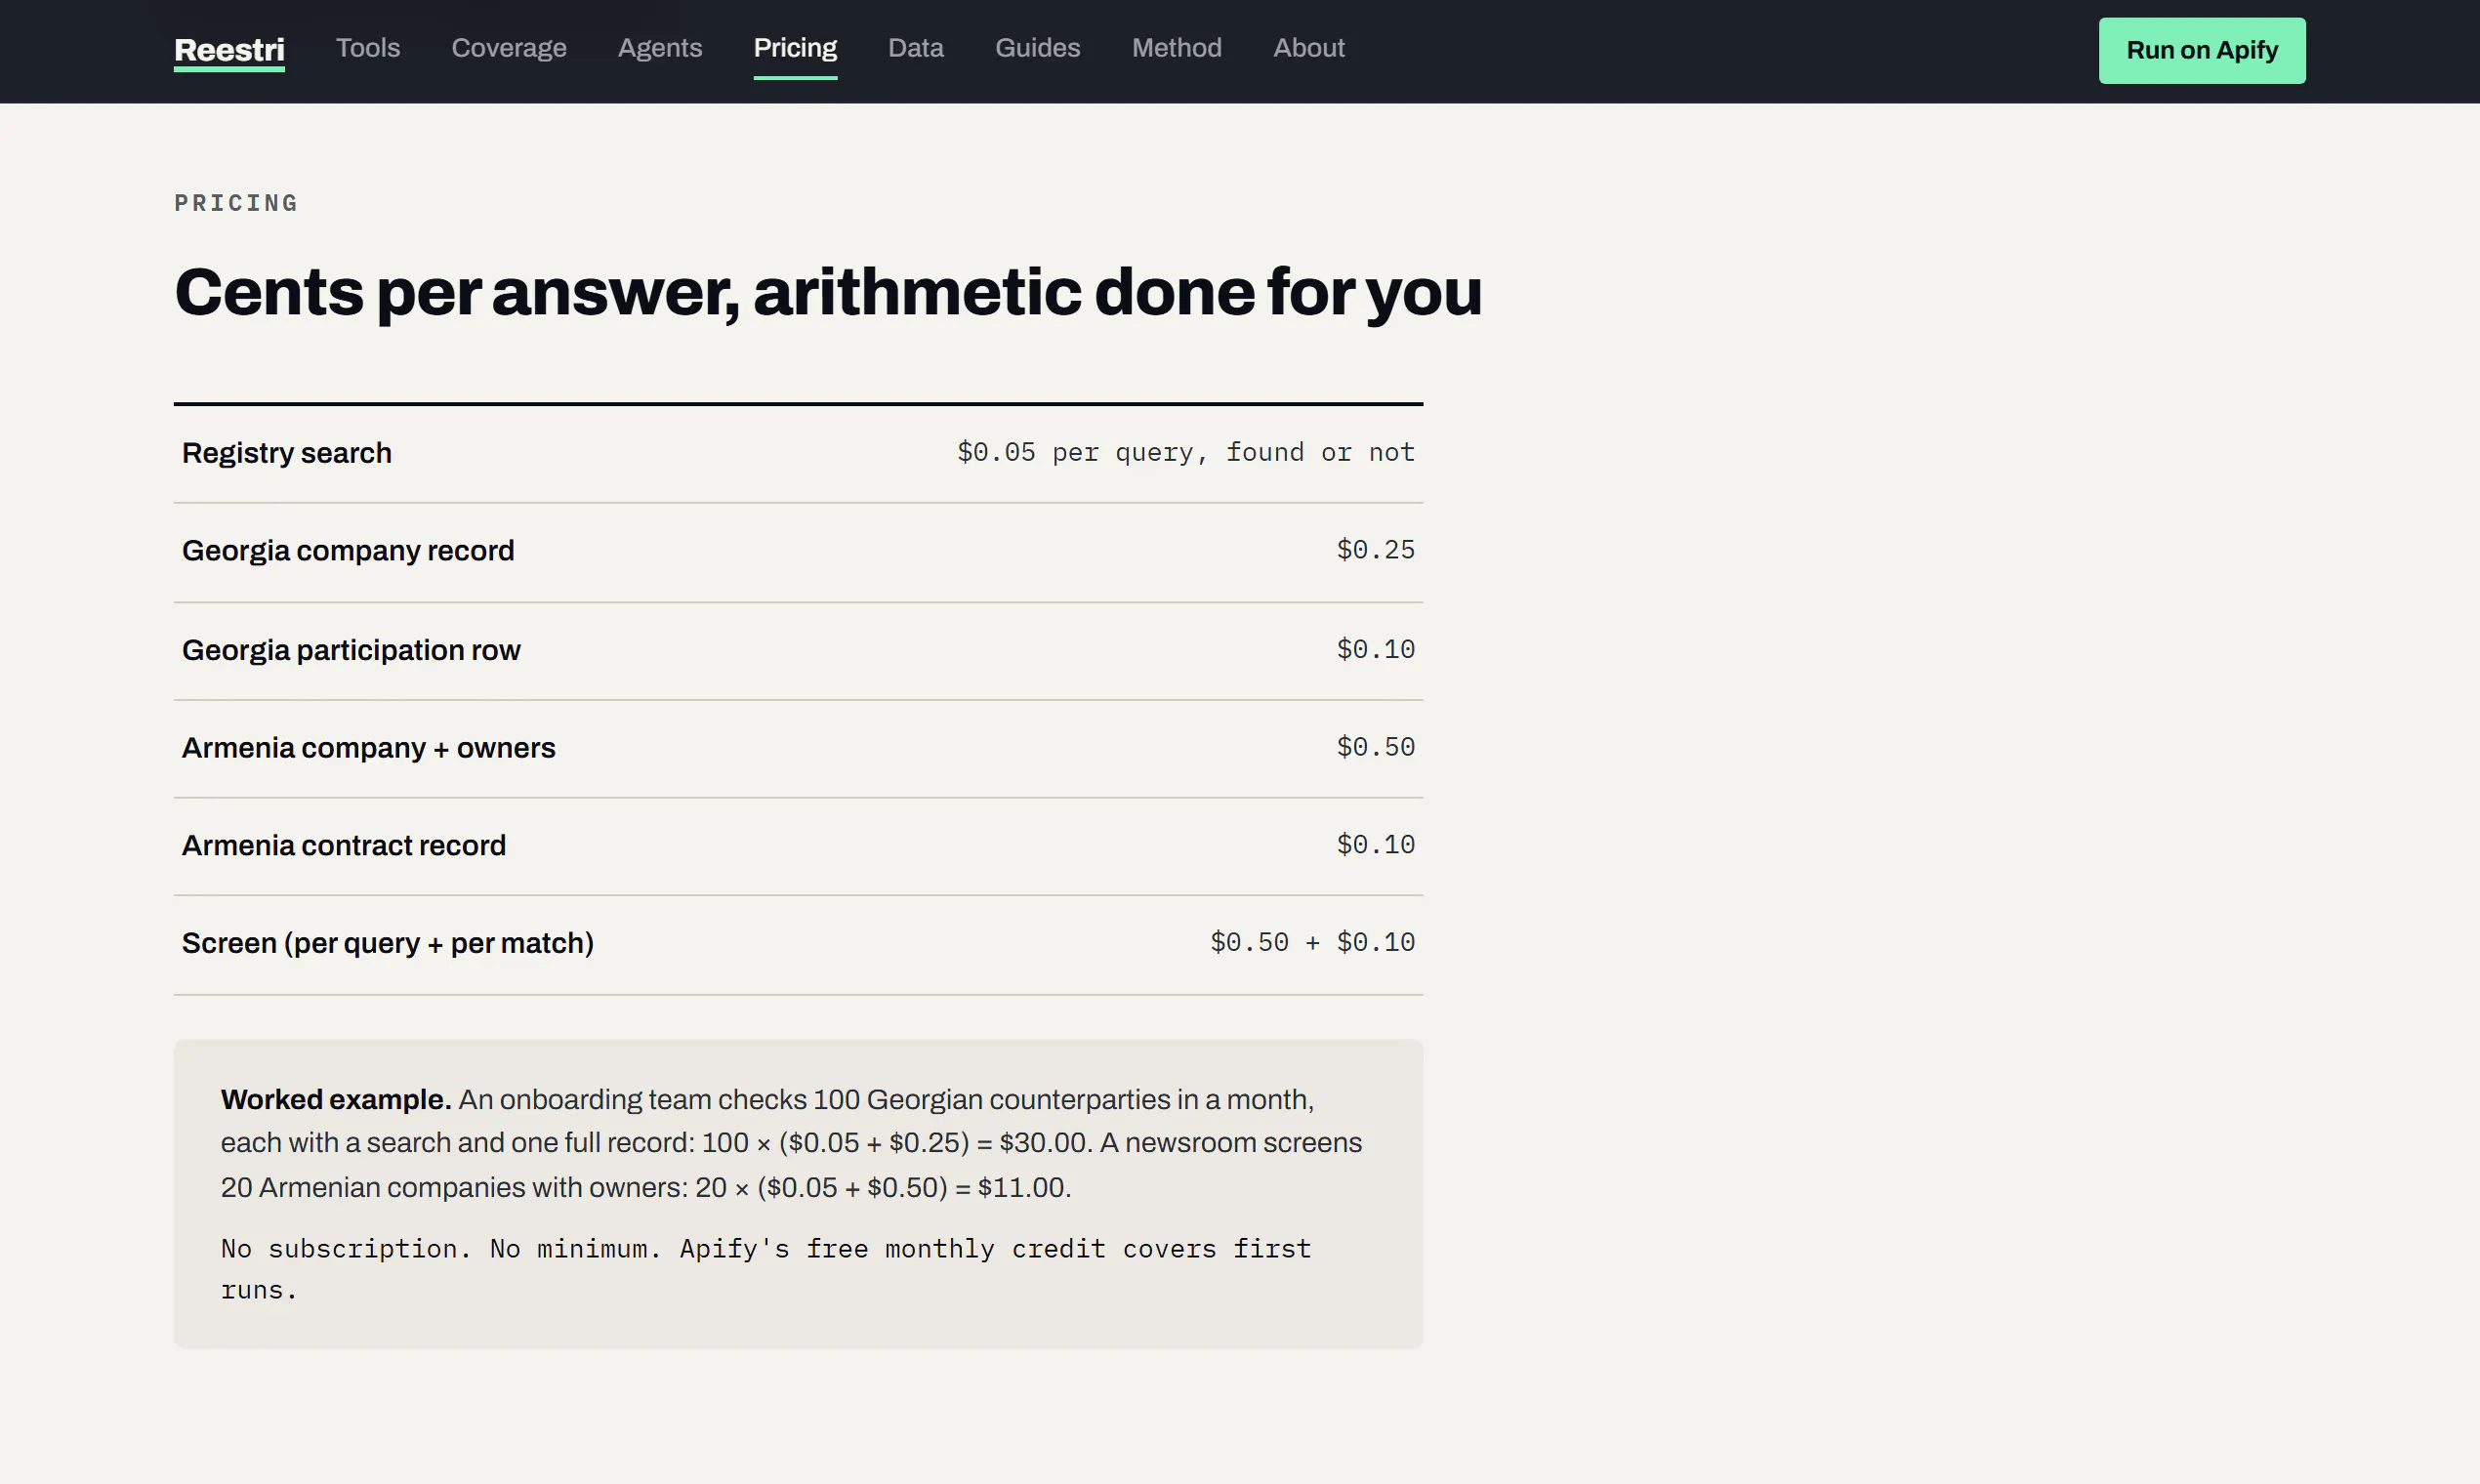
Task: Click the No subscription note text
Action: [x=766, y=1269]
